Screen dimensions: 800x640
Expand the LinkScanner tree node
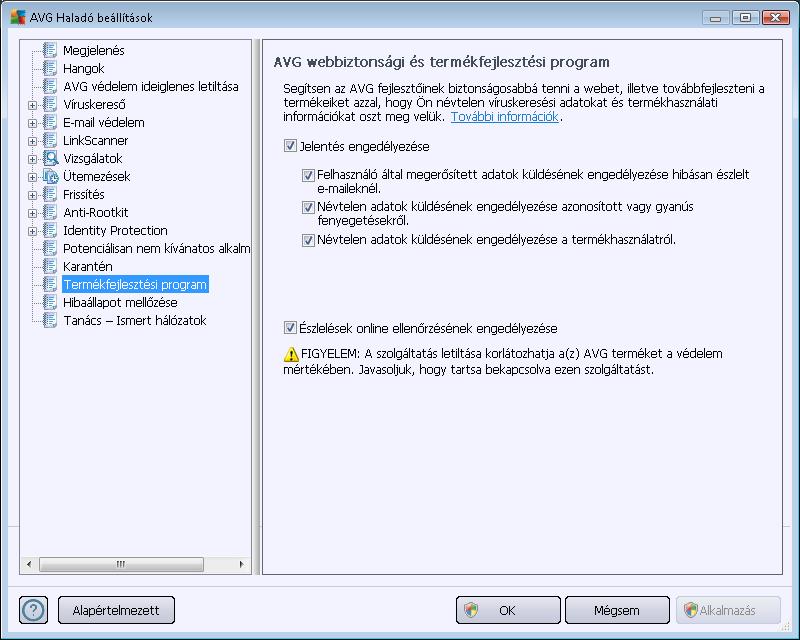32,141
